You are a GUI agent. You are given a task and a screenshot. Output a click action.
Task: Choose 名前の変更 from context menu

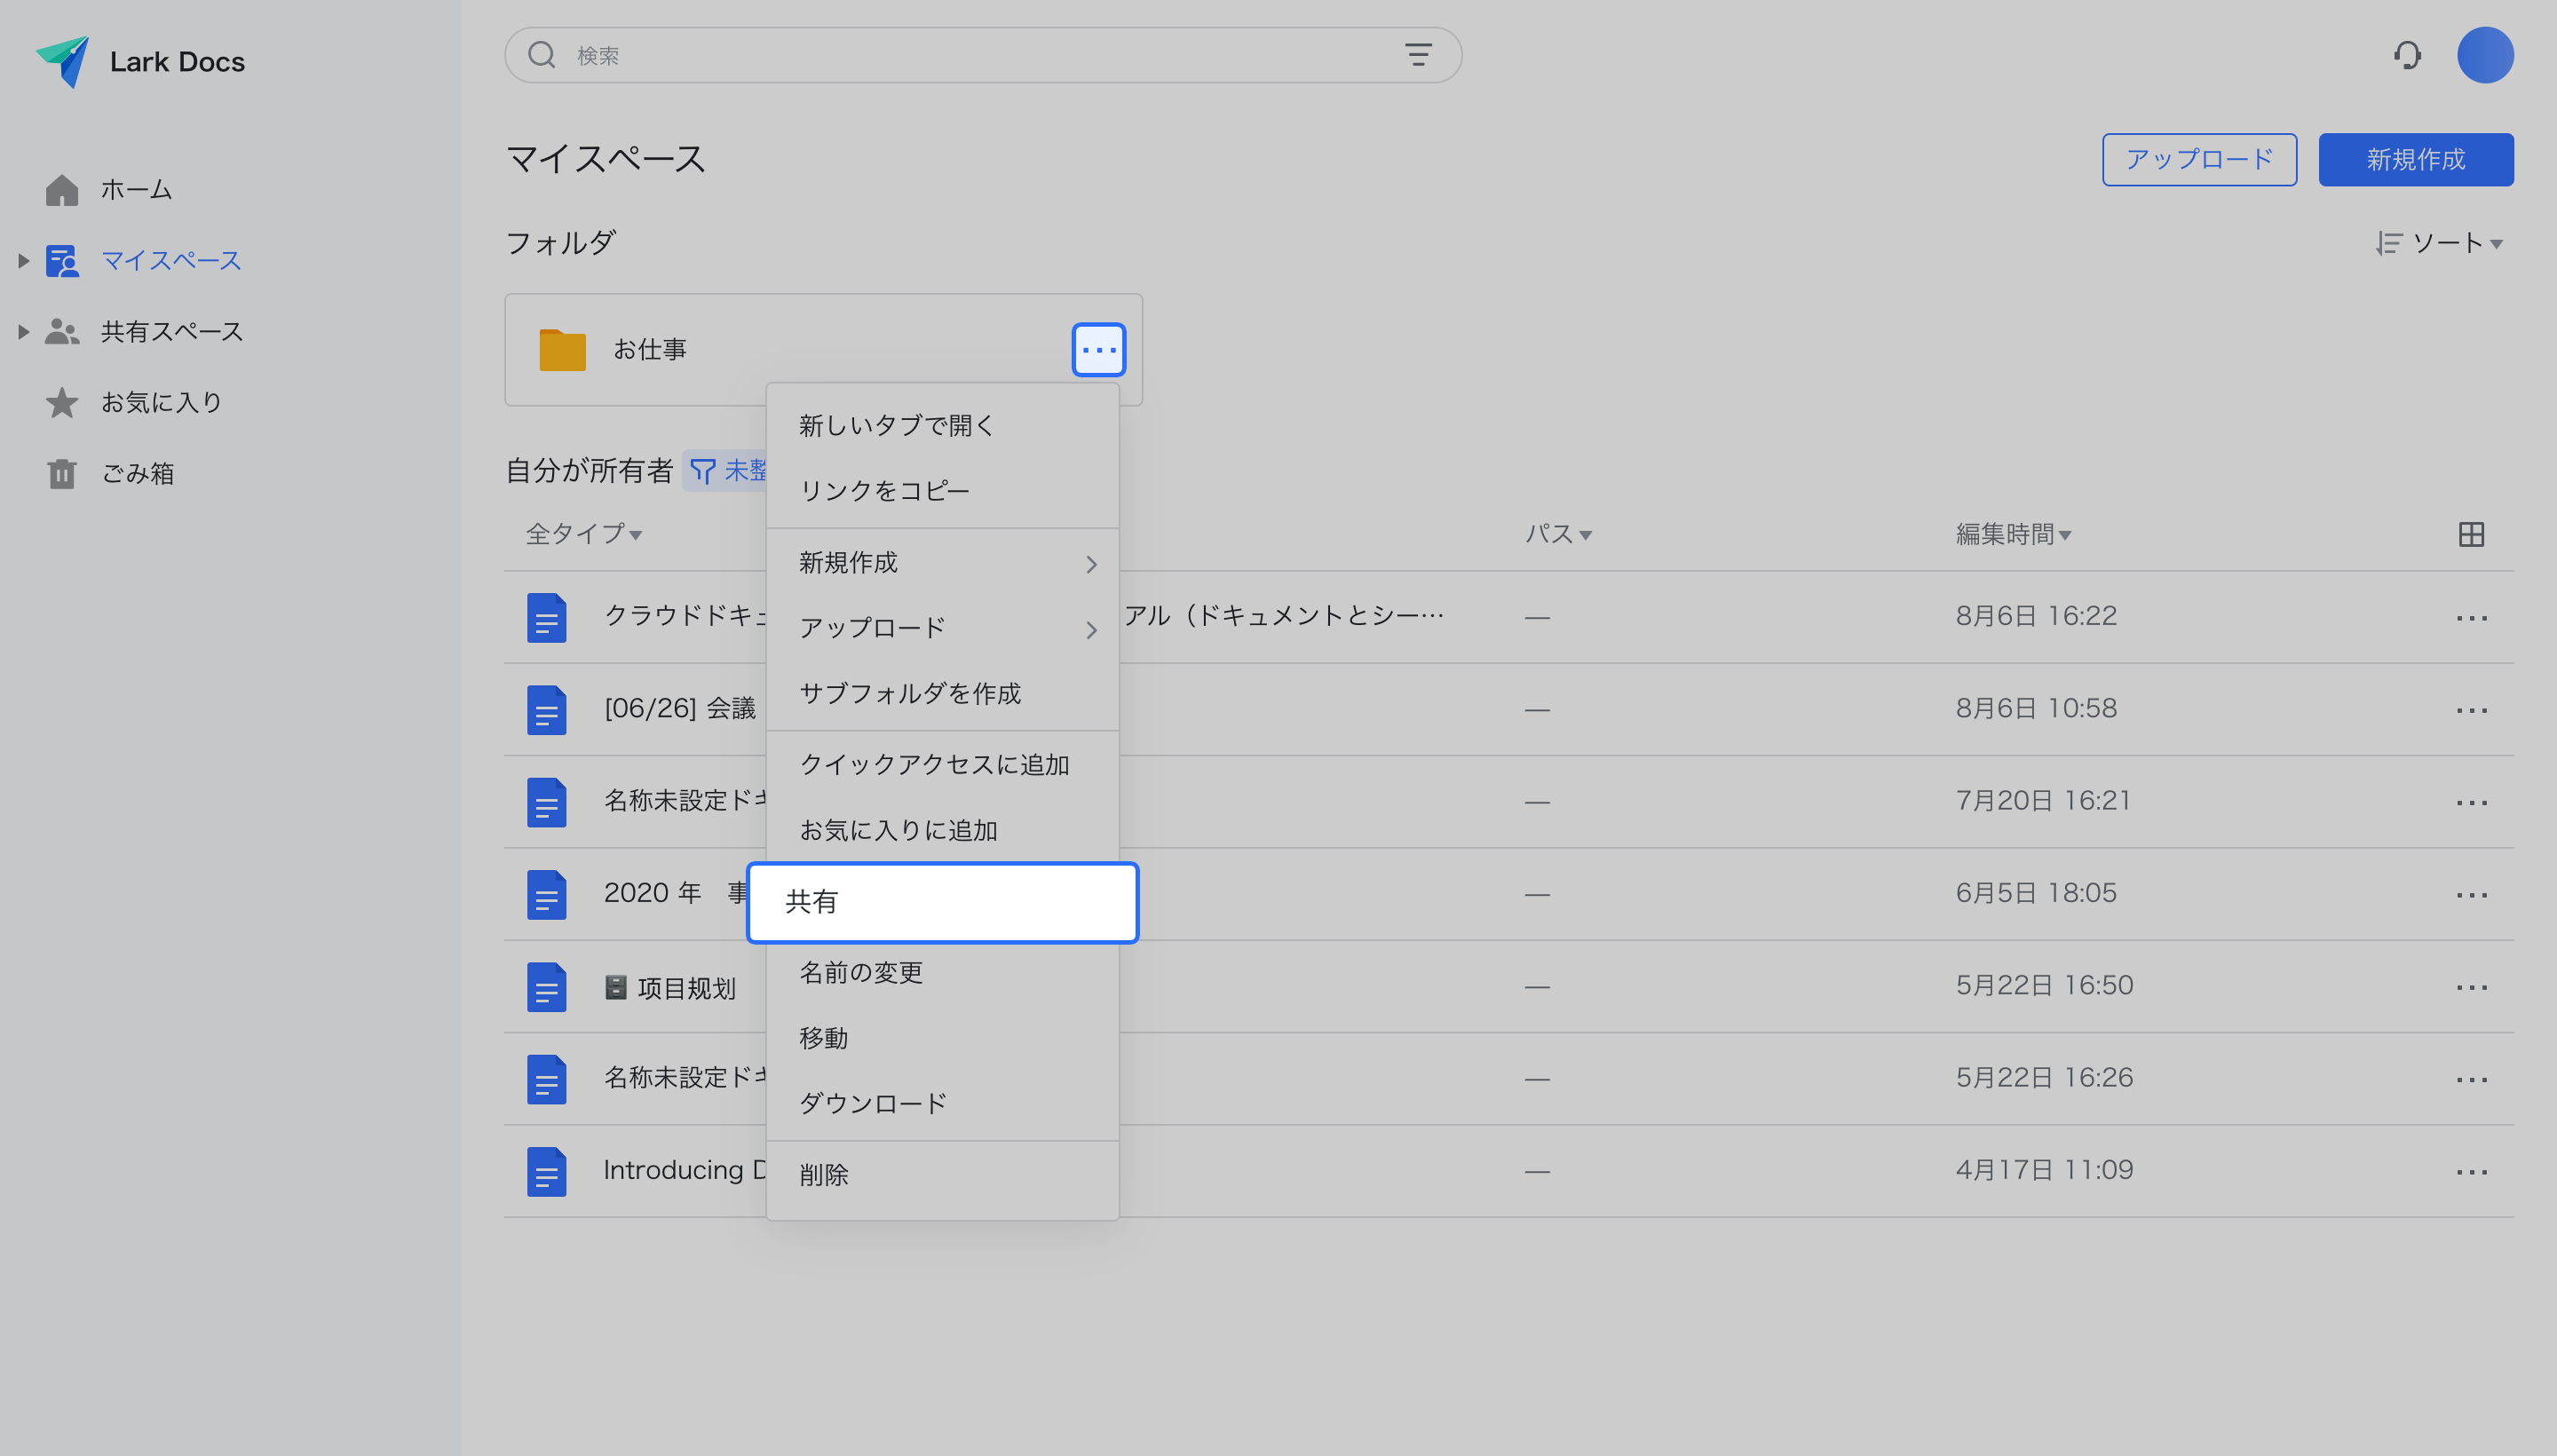point(860,972)
